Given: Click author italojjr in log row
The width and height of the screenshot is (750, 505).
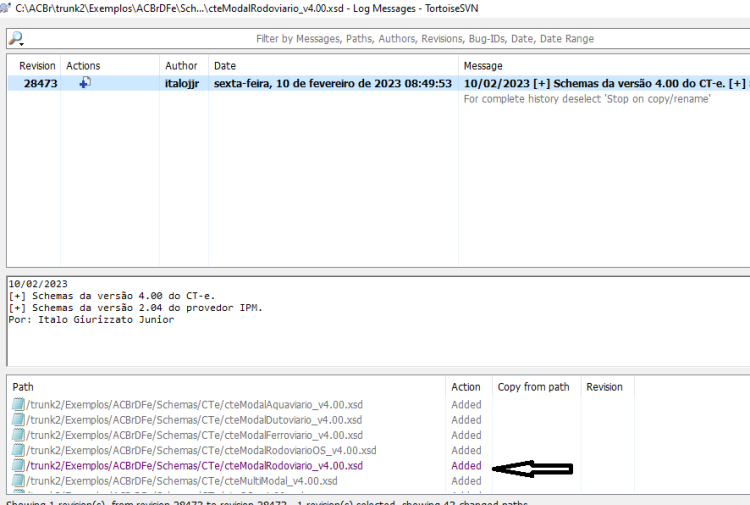Looking at the screenshot, I should tap(182, 83).
